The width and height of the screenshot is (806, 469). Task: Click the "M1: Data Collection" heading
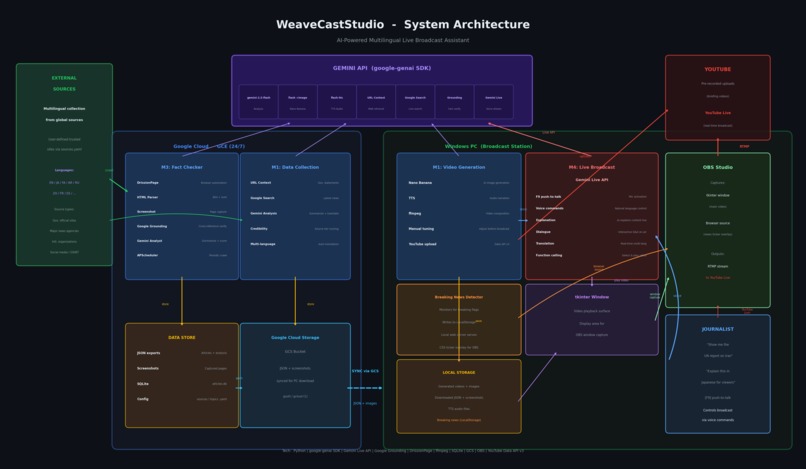(x=295, y=167)
